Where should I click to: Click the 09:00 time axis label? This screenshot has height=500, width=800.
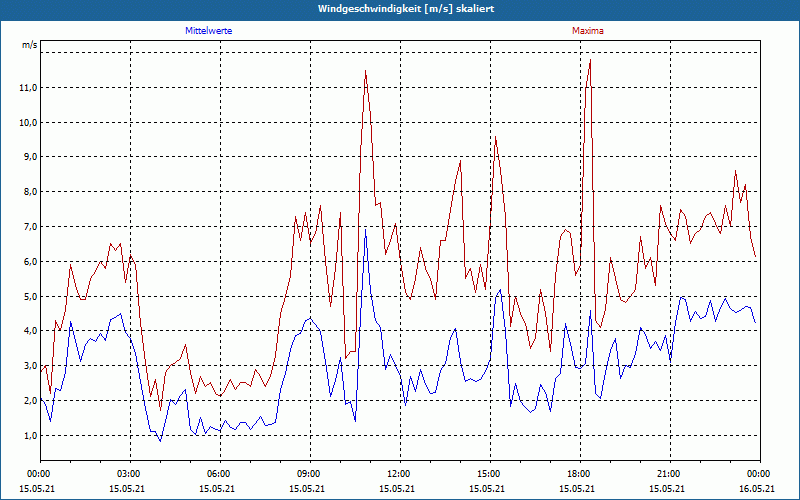coord(310,474)
